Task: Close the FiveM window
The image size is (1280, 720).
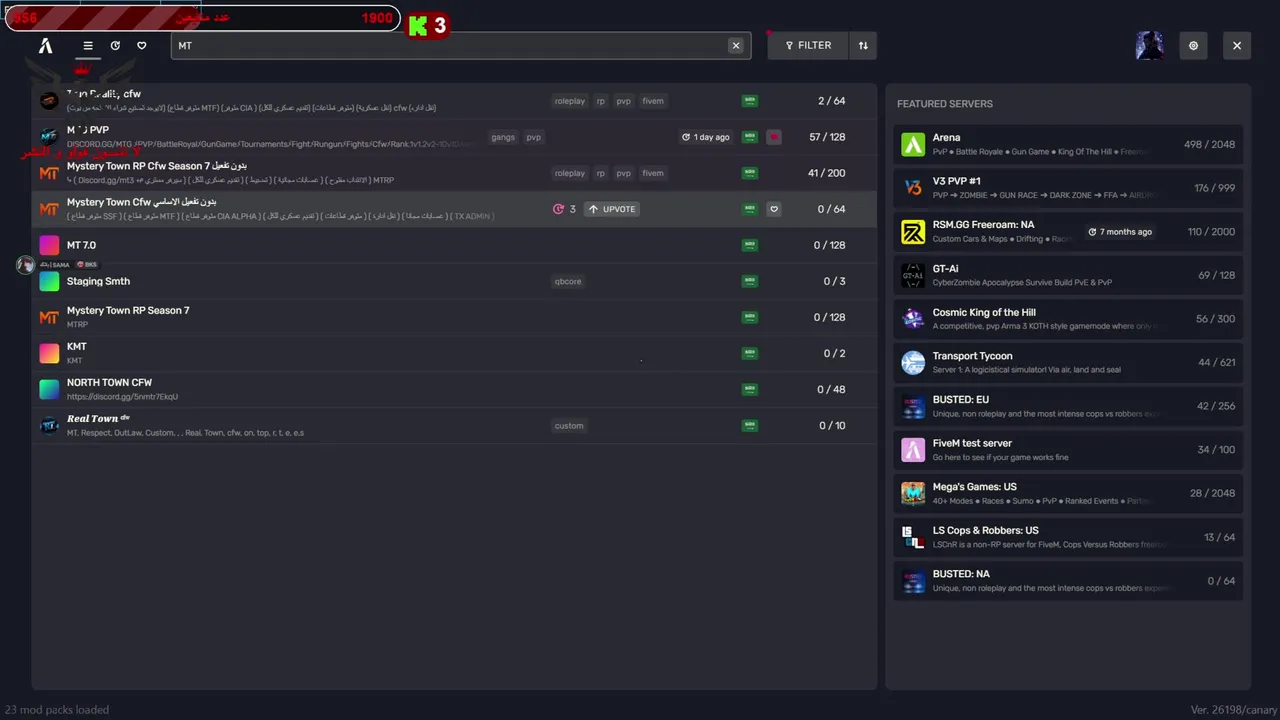Action: 1237,45
